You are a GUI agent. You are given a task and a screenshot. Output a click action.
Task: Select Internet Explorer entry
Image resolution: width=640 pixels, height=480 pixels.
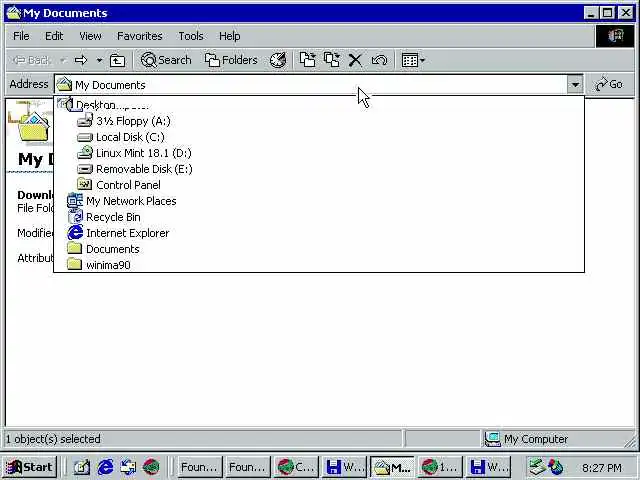pyautogui.click(x=319, y=233)
